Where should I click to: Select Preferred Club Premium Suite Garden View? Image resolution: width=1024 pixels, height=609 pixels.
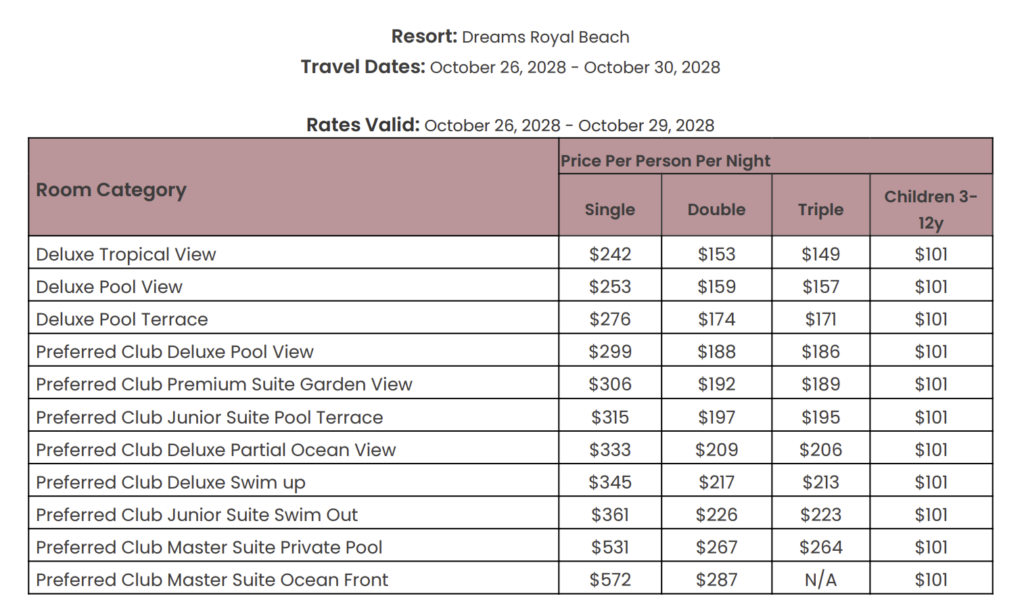click(x=224, y=384)
